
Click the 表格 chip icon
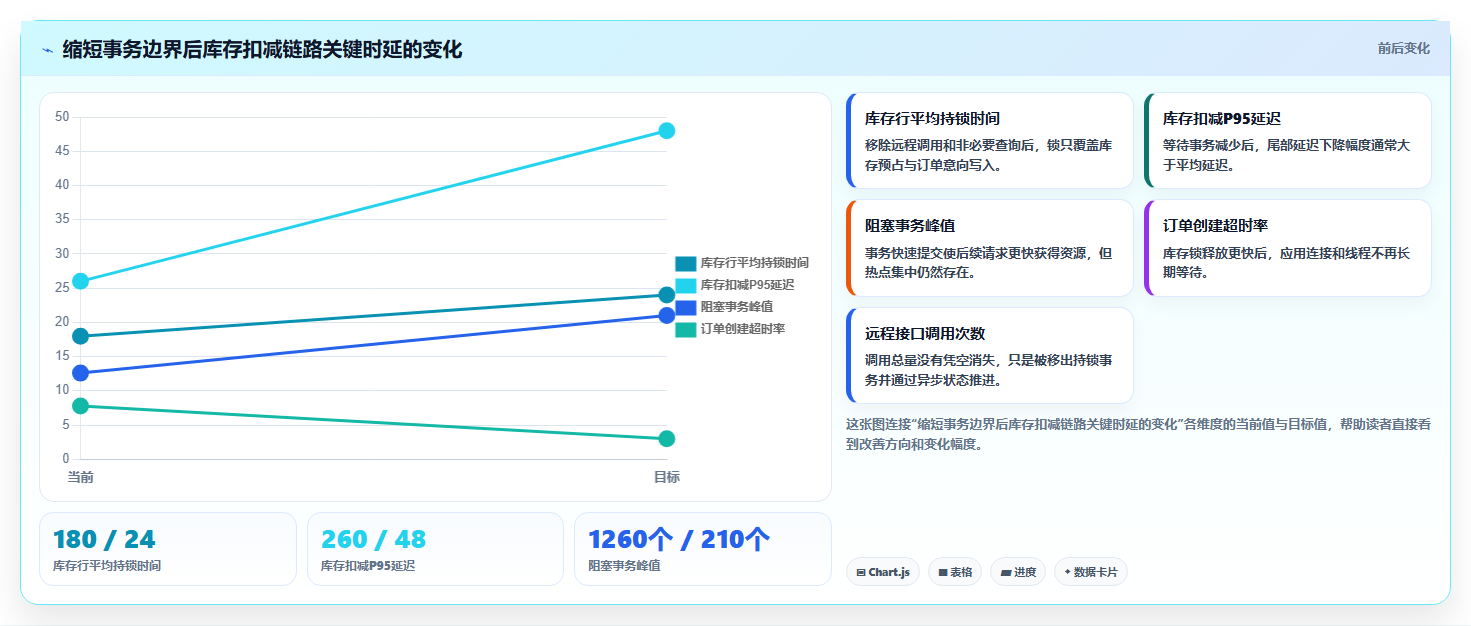point(943,573)
